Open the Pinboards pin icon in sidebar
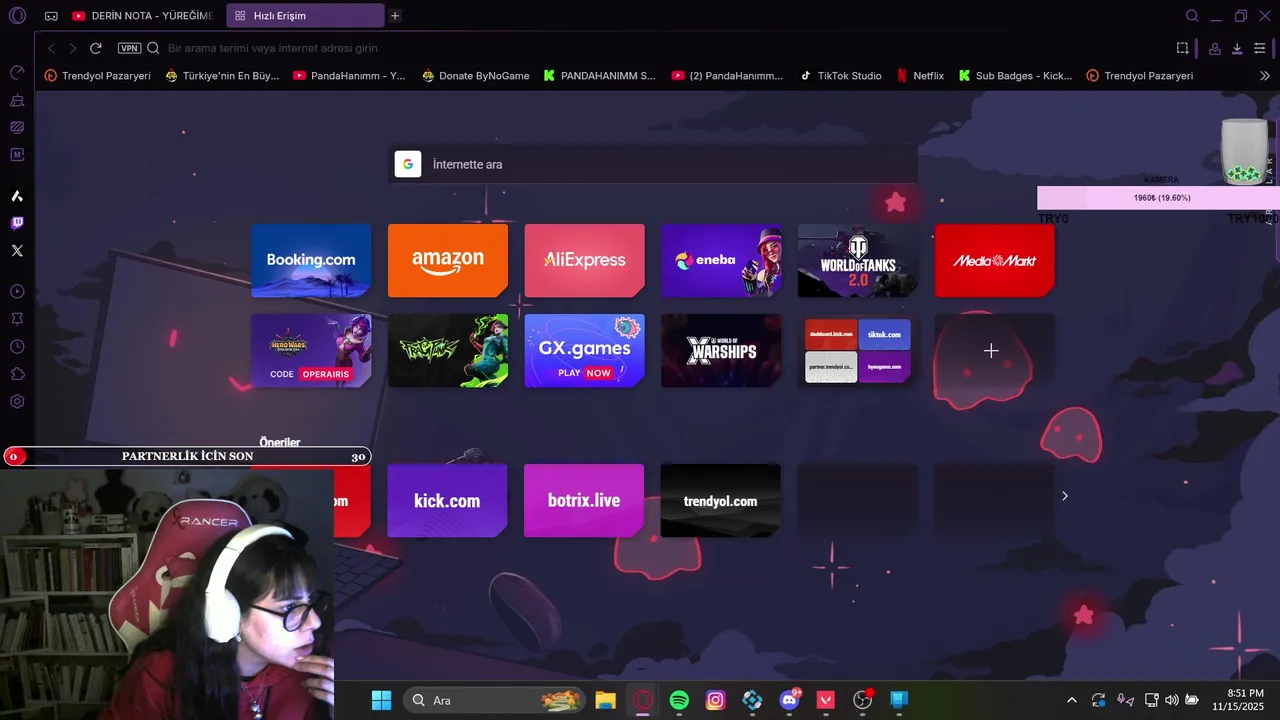Image resolution: width=1280 pixels, height=720 pixels. pyautogui.click(x=17, y=319)
